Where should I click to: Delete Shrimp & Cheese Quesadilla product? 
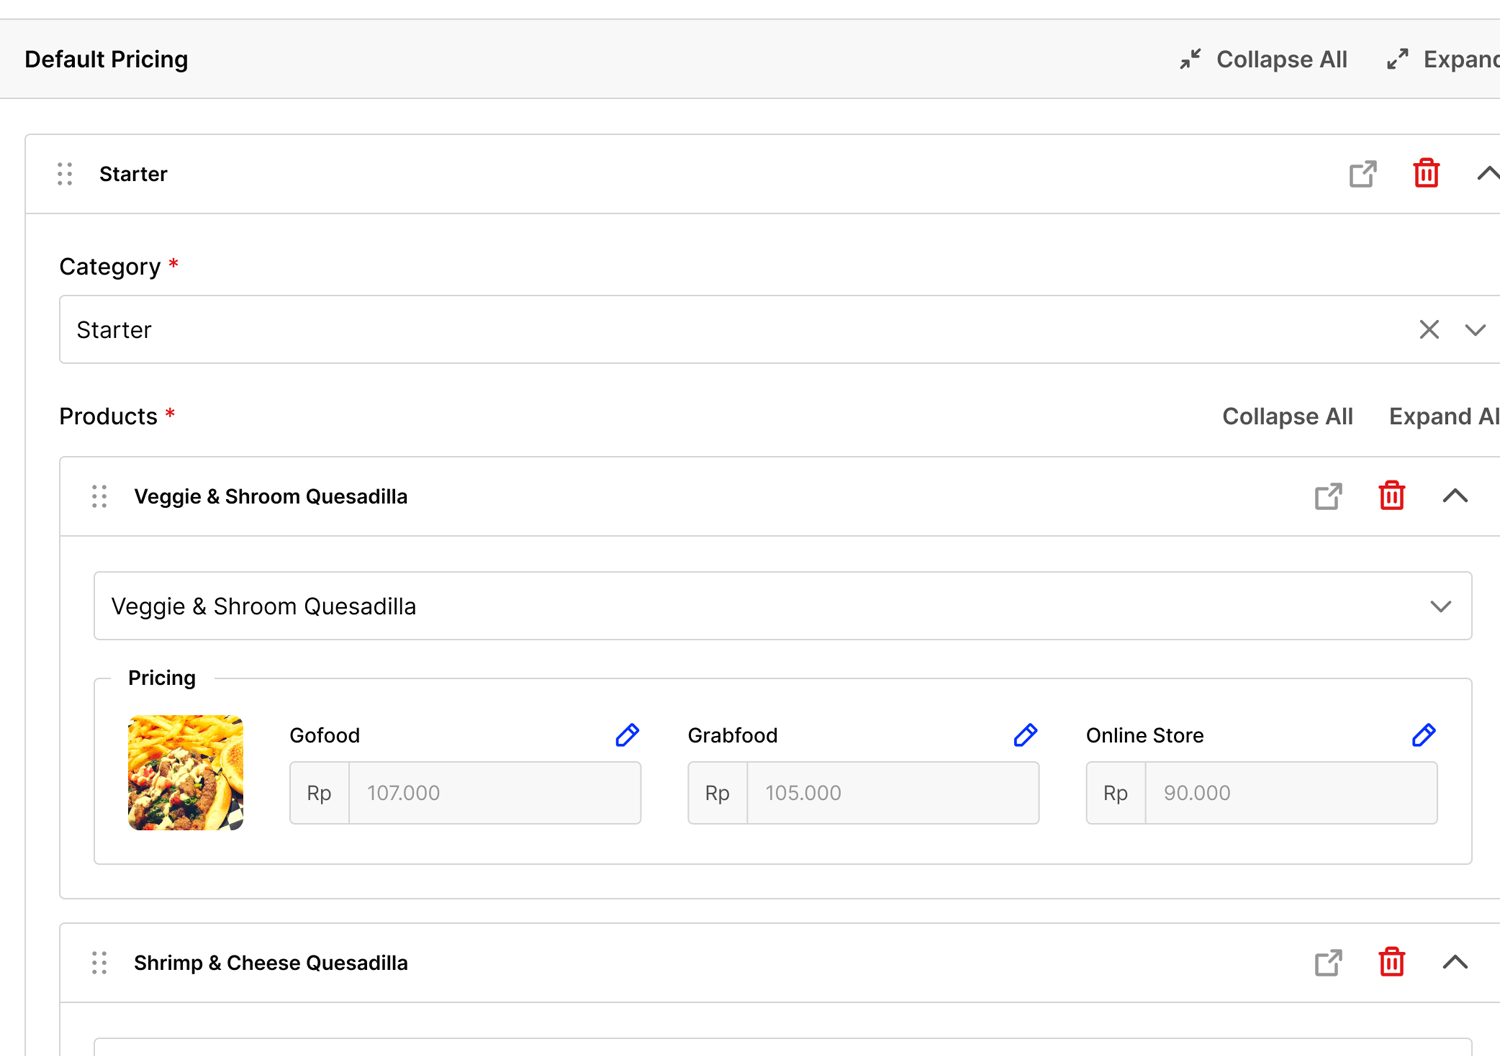coord(1391,962)
